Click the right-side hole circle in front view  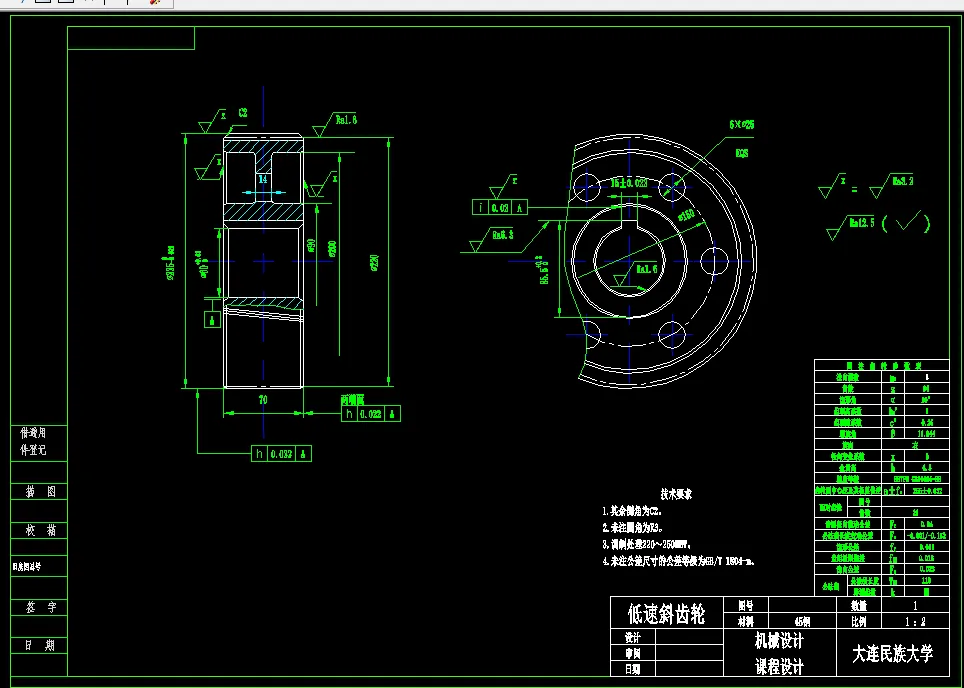point(714,261)
